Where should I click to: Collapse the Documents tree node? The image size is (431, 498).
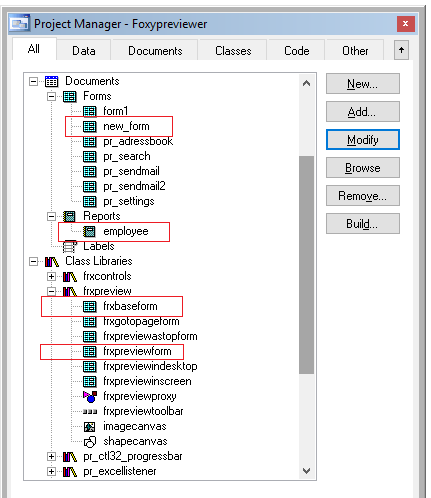pos(33,81)
